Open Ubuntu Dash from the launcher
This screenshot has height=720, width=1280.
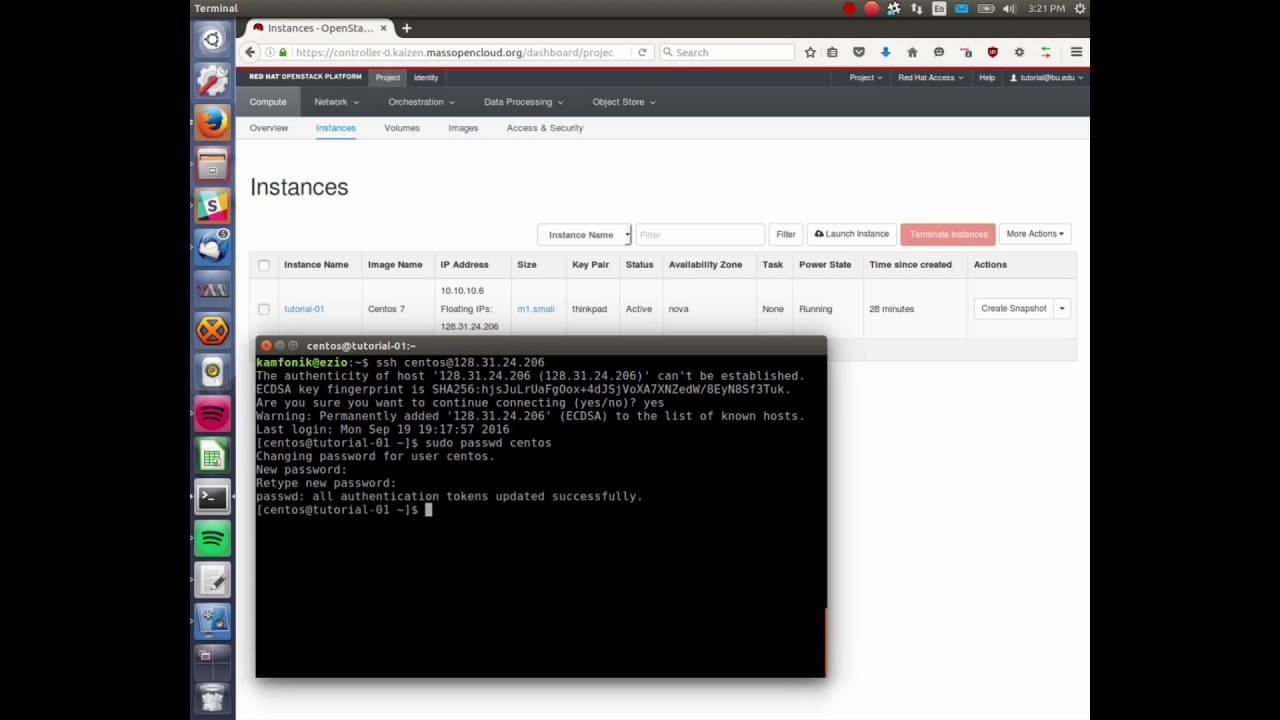pos(212,40)
